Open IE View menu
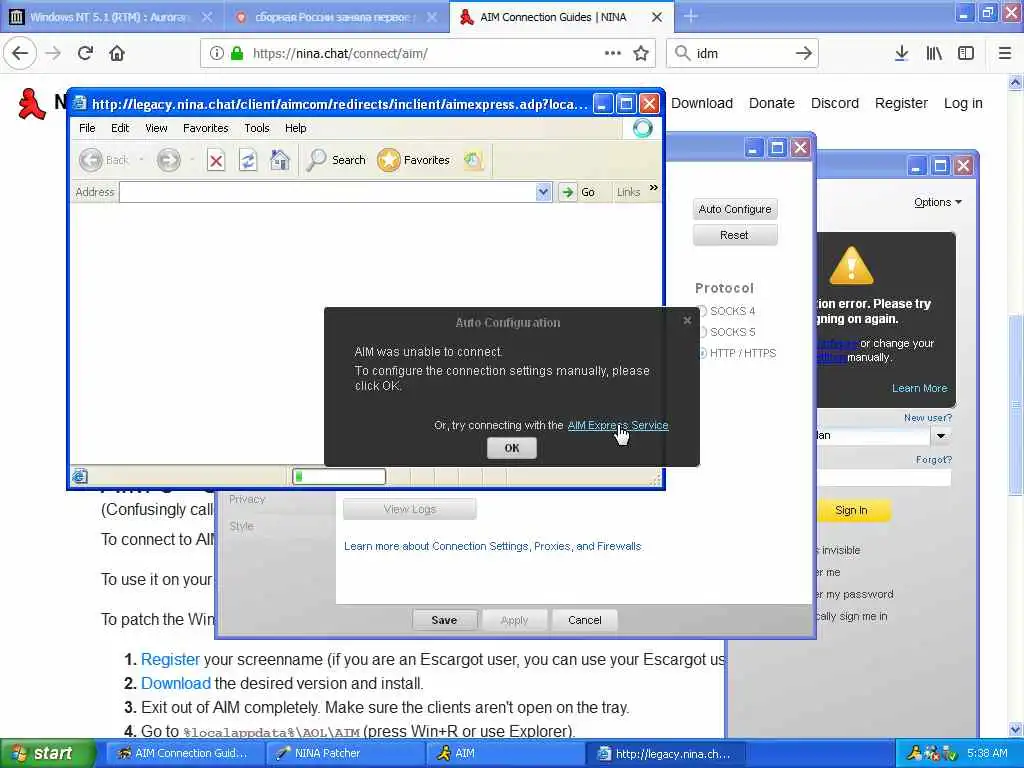Viewport: 1024px width, 768px height. click(x=156, y=128)
